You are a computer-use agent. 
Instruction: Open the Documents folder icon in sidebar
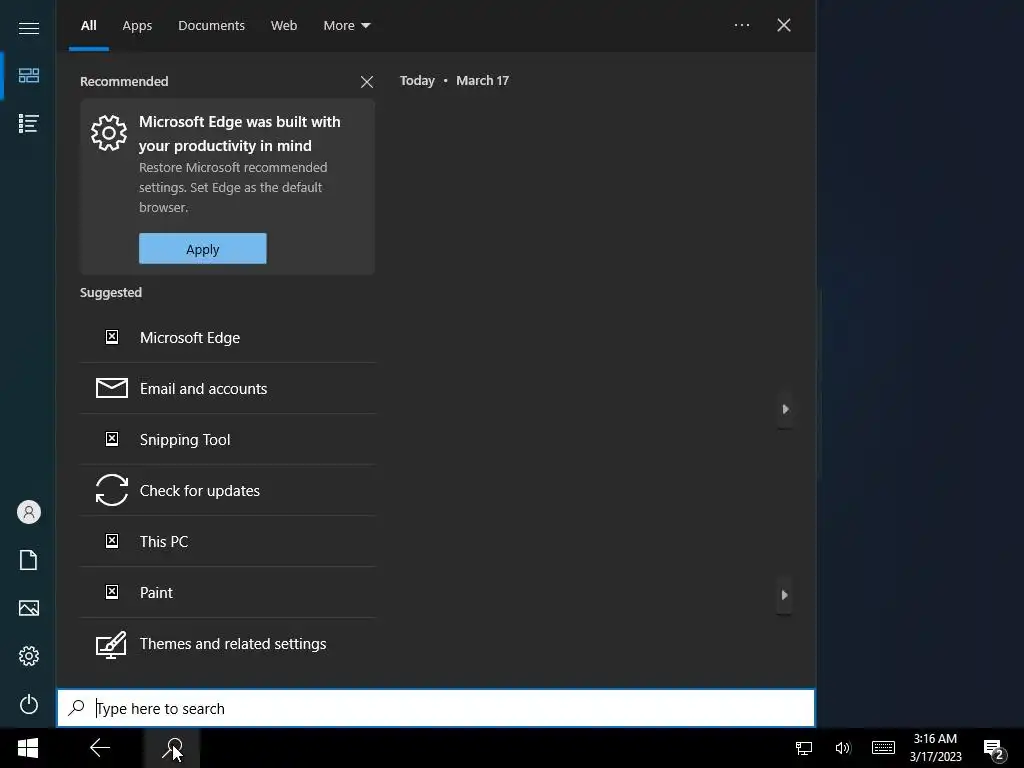[29, 560]
